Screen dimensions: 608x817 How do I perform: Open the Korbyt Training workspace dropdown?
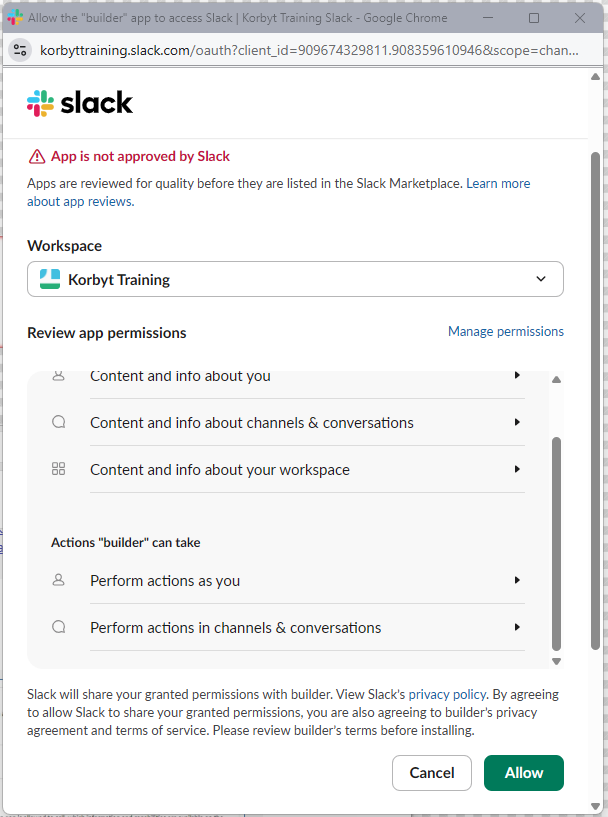pyautogui.click(x=295, y=279)
